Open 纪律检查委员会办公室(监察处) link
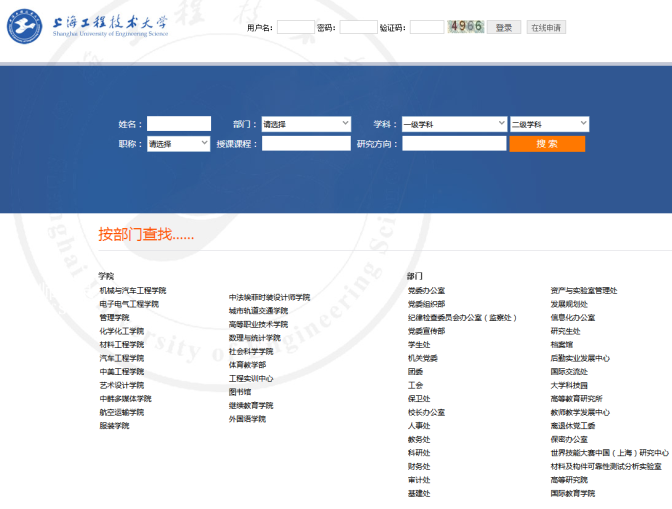 (x=462, y=317)
